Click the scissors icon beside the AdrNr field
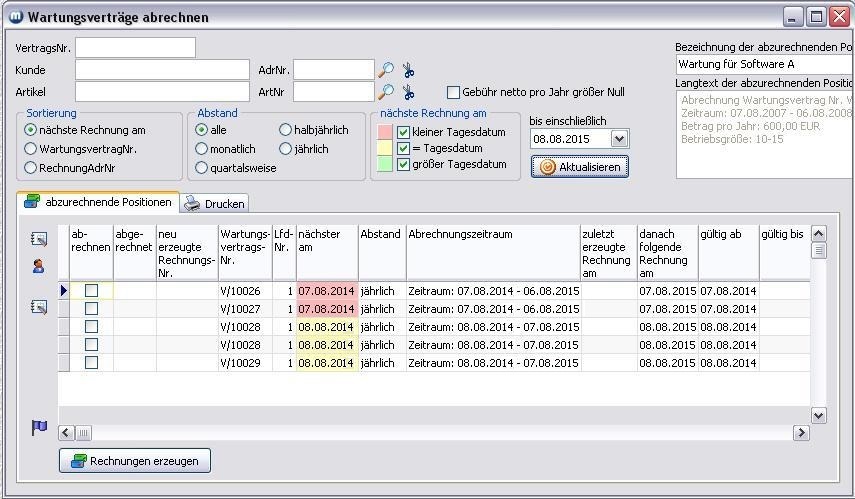The width and height of the screenshot is (855, 499). (x=408, y=70)
